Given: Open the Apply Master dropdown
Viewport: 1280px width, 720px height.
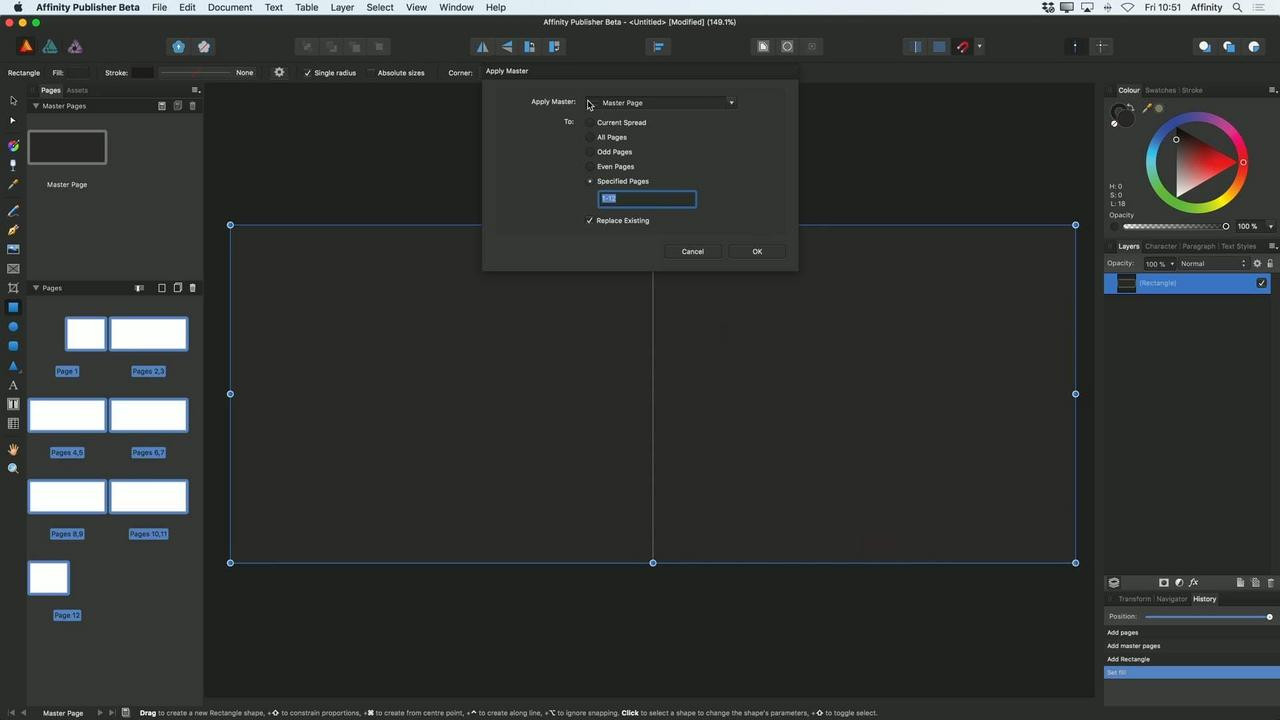Looking at the screenshot, I should click(661, 102).
